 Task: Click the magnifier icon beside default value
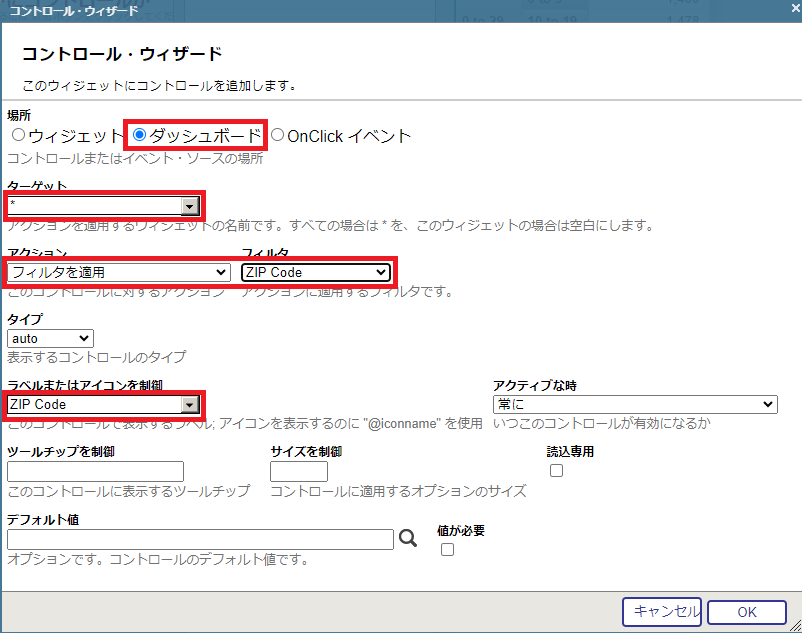[408, 539]
